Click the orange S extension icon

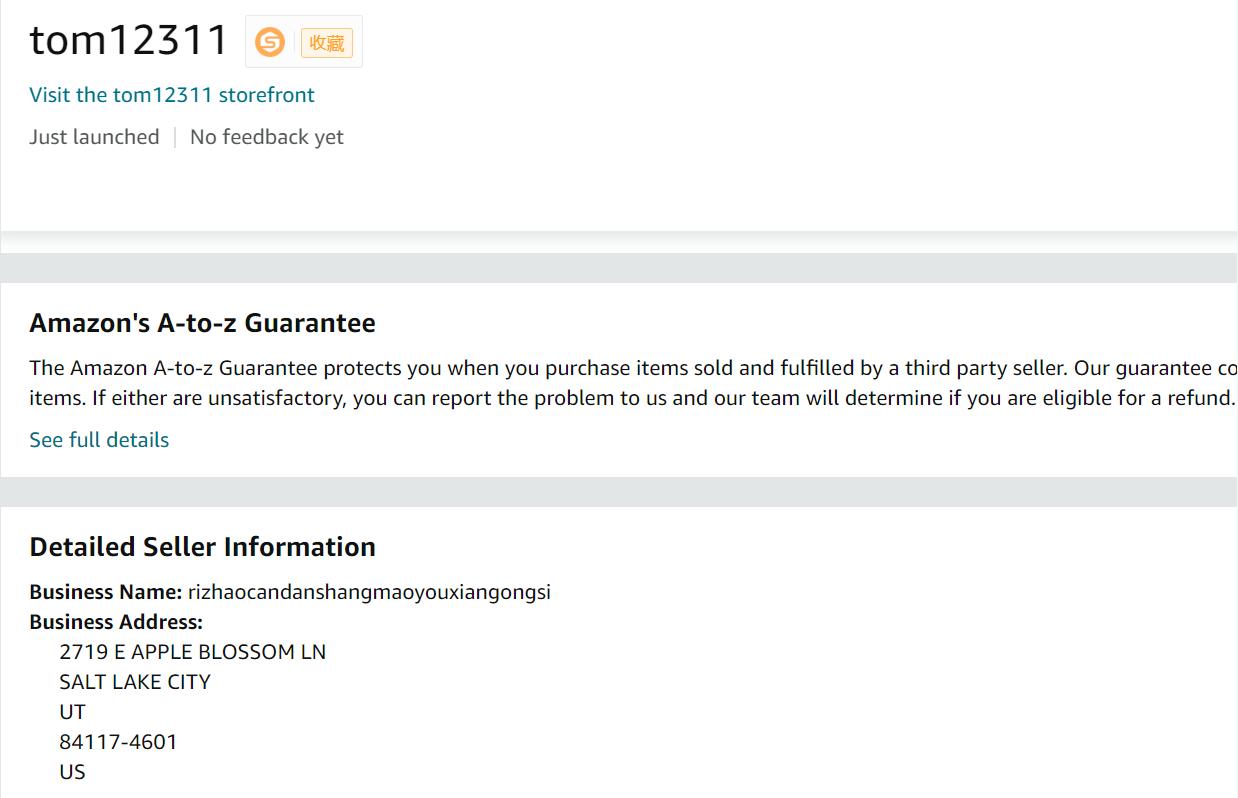click(270, 42)
